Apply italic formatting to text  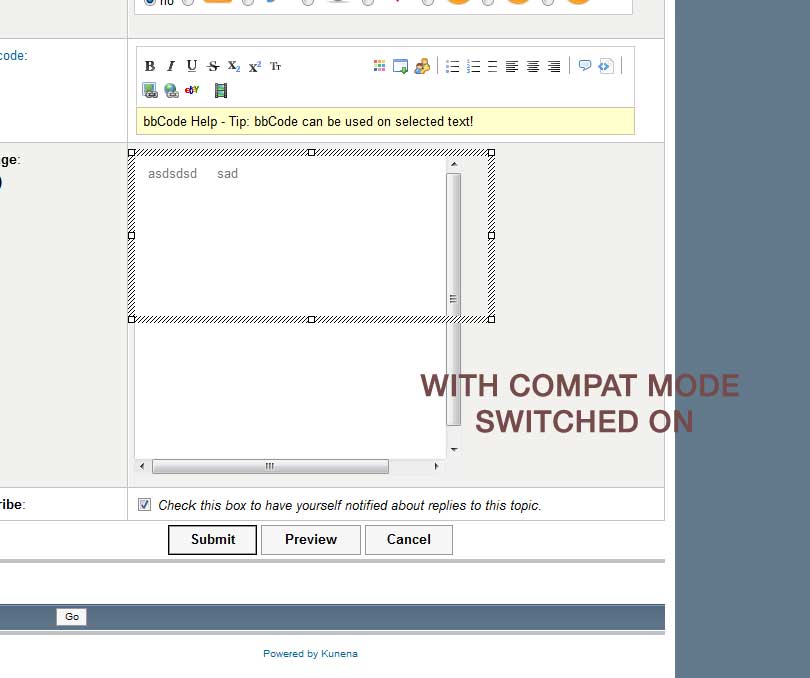(x=171, y=66)
